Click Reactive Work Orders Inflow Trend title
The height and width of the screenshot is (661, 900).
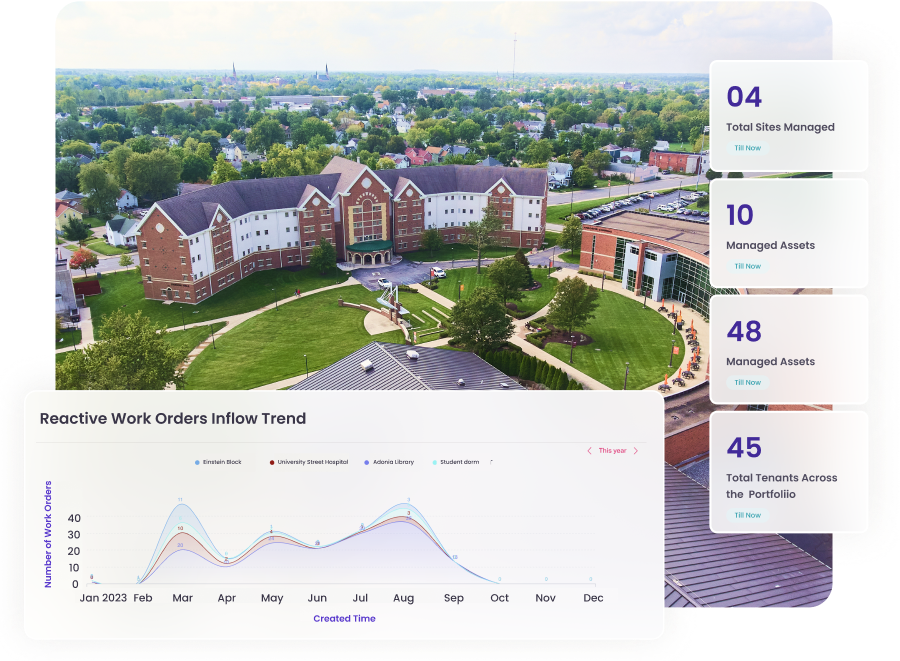(x=173, y=419)
